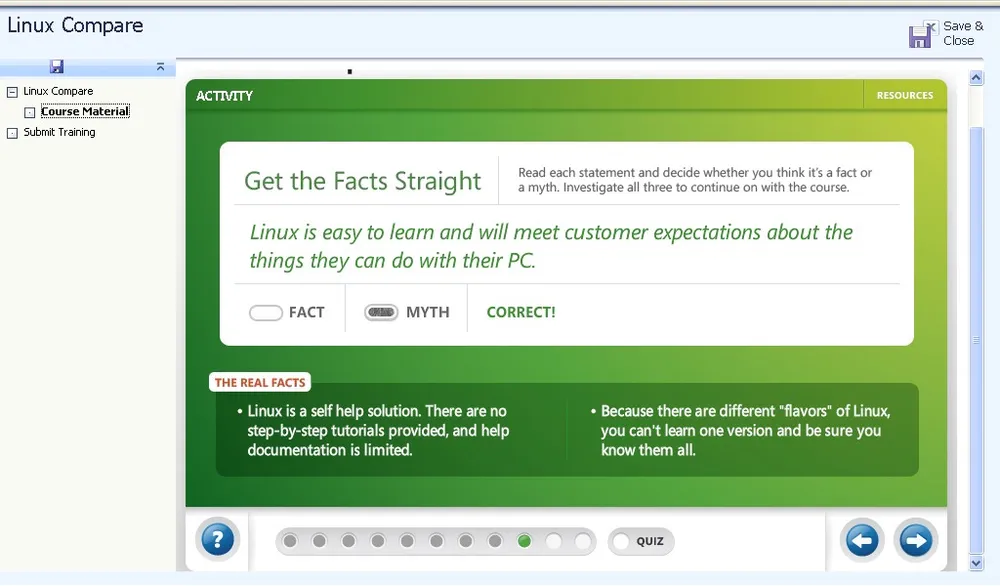
Task: Jump to the first gray progress dot
Action: (x=290, y=541)
